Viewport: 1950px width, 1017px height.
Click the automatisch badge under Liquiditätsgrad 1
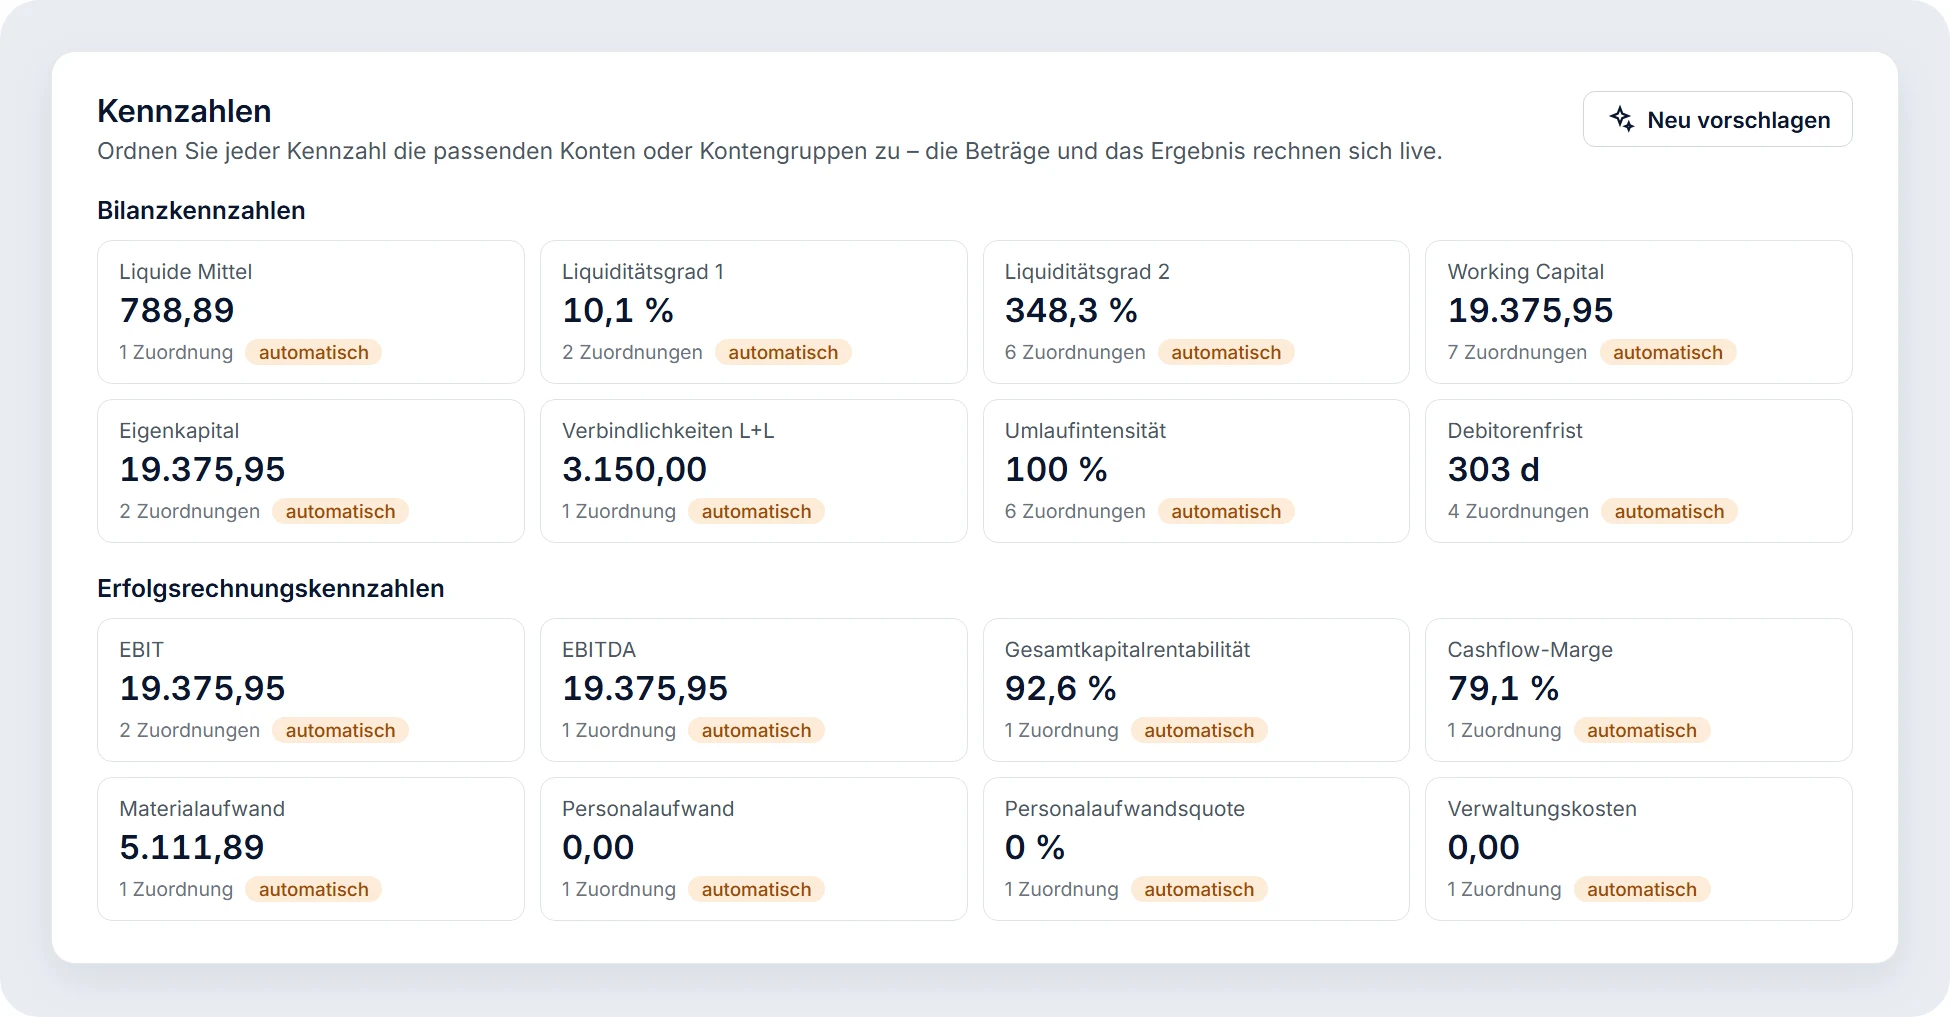pos(783,352)
